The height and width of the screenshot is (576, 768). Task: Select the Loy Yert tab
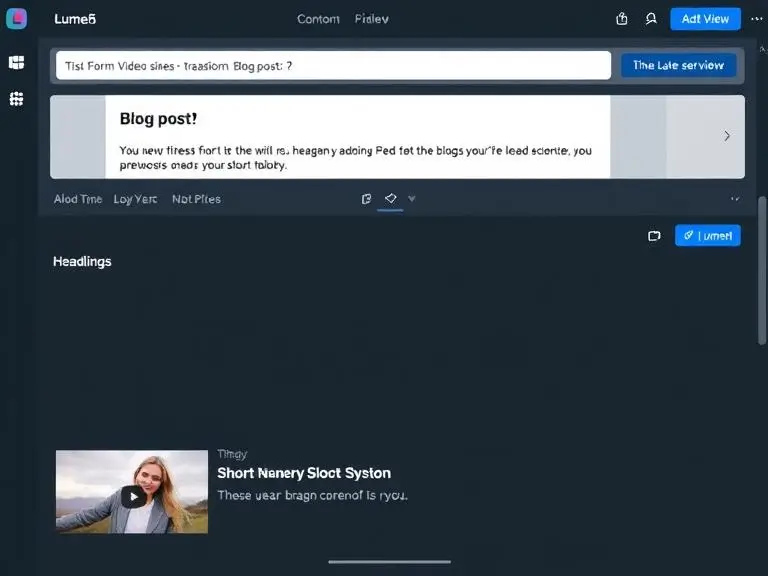coord(135,199)
